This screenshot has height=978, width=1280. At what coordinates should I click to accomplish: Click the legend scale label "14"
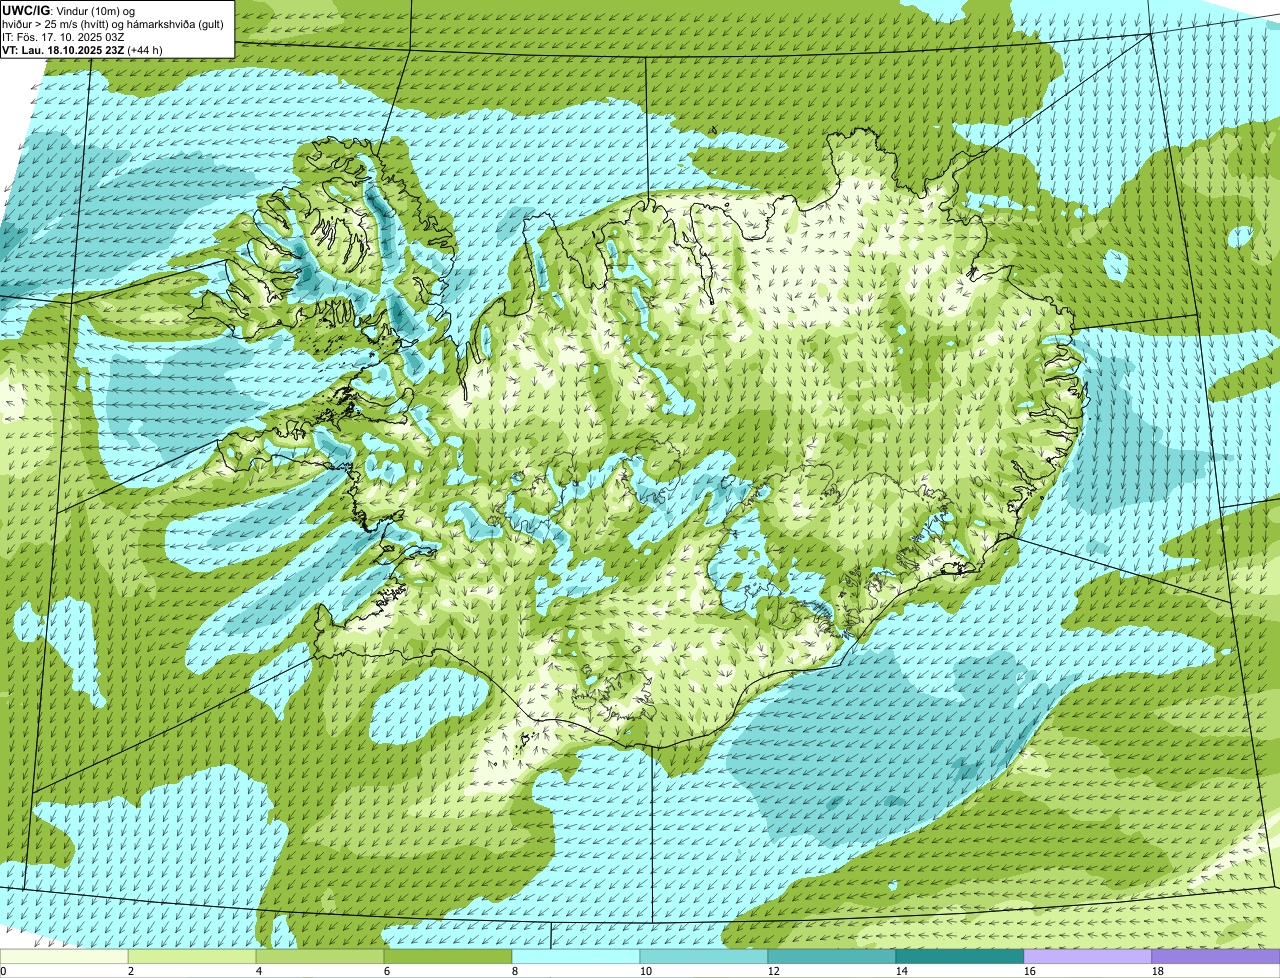click(902, 971)
